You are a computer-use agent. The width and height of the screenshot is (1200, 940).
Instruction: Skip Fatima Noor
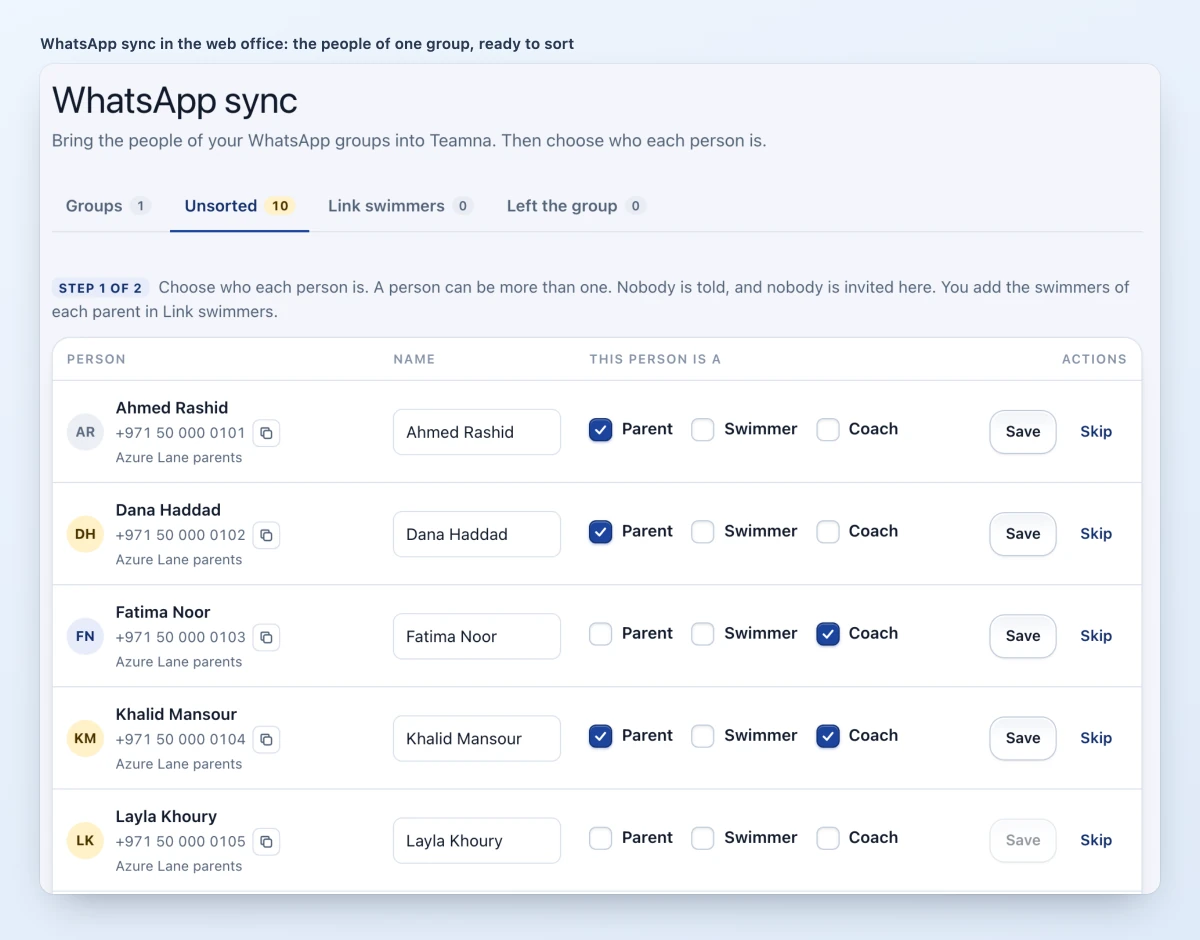(1096, 636)
